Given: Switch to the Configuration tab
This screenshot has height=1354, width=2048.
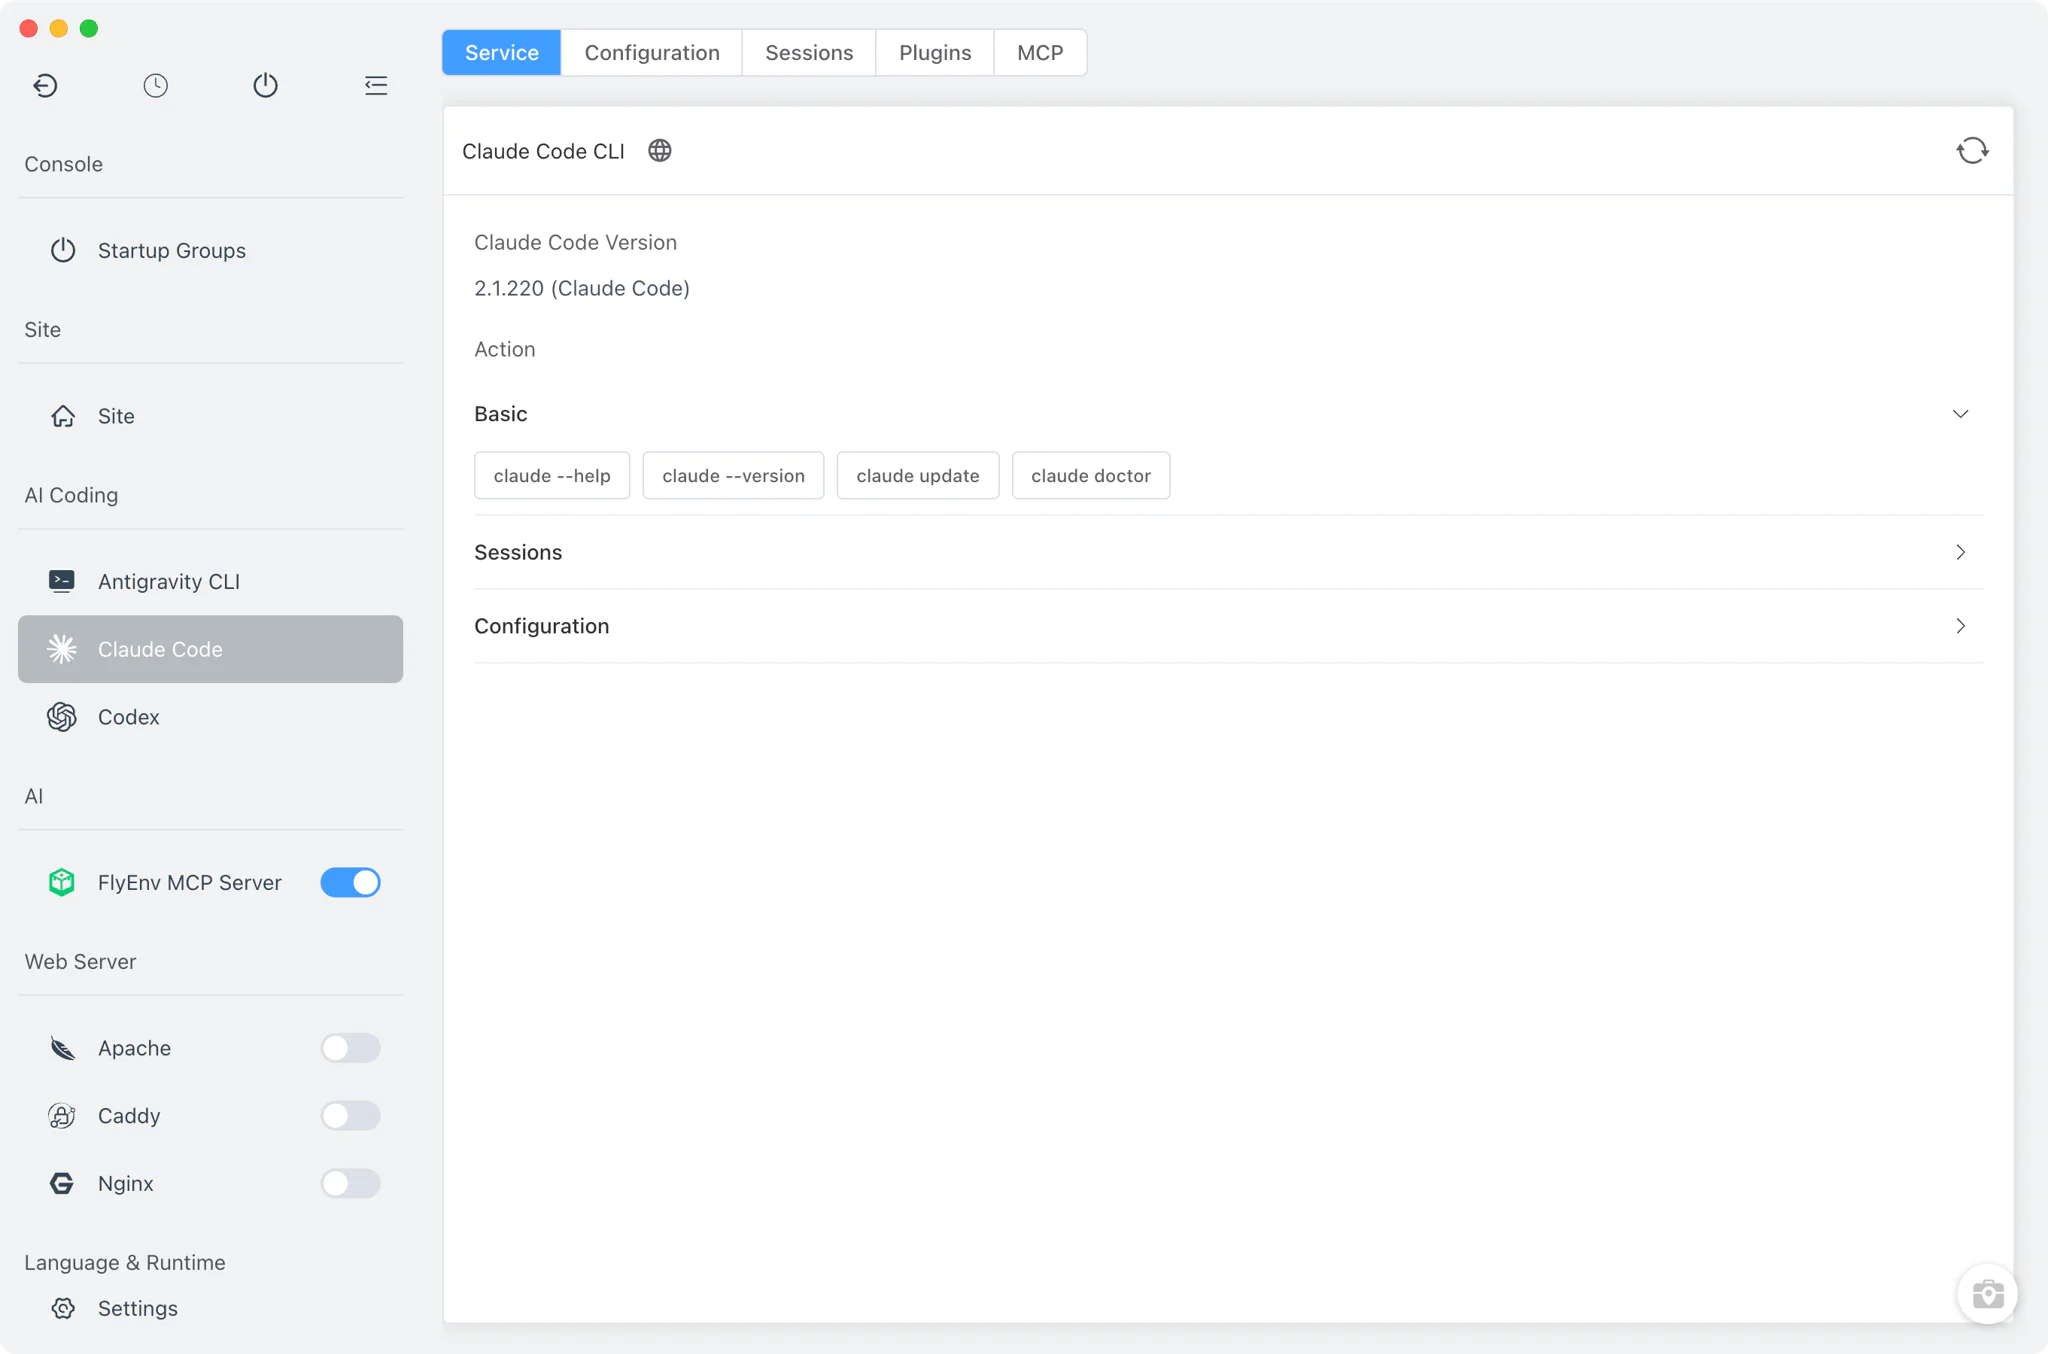Looking at the screenshot, I should [652, 52].
